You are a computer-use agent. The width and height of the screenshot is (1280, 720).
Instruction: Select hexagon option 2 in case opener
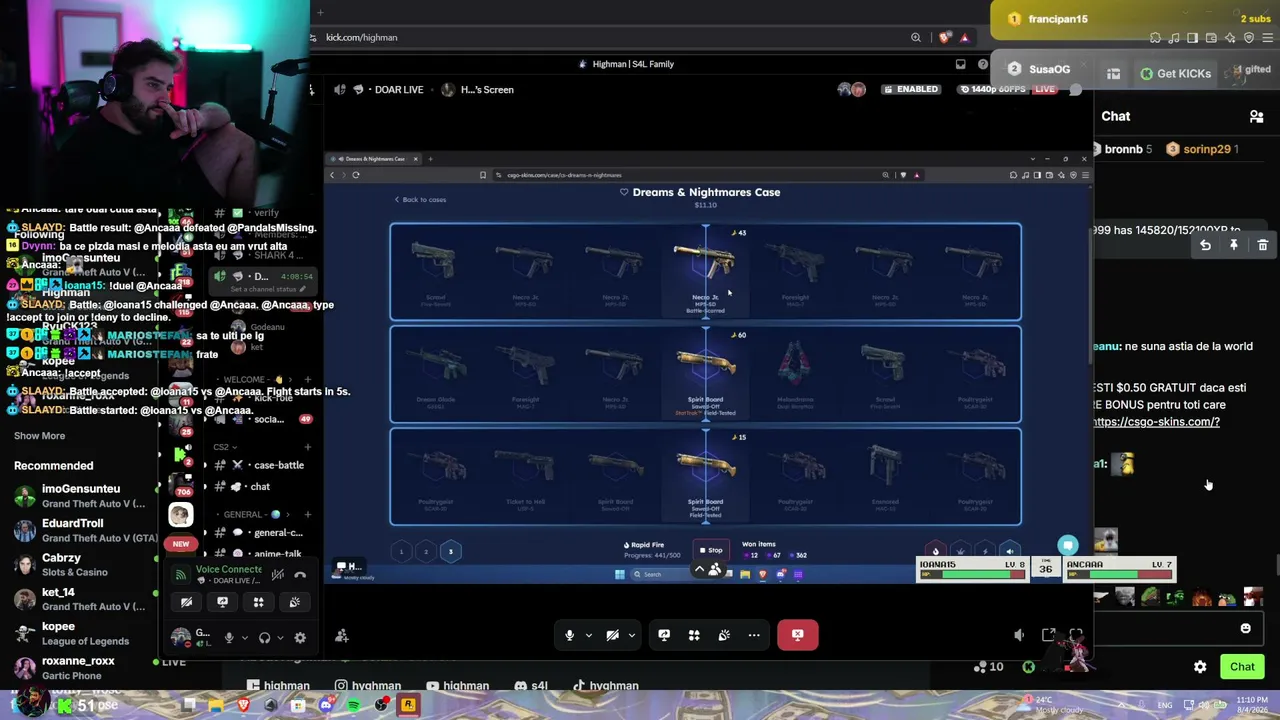425,551
